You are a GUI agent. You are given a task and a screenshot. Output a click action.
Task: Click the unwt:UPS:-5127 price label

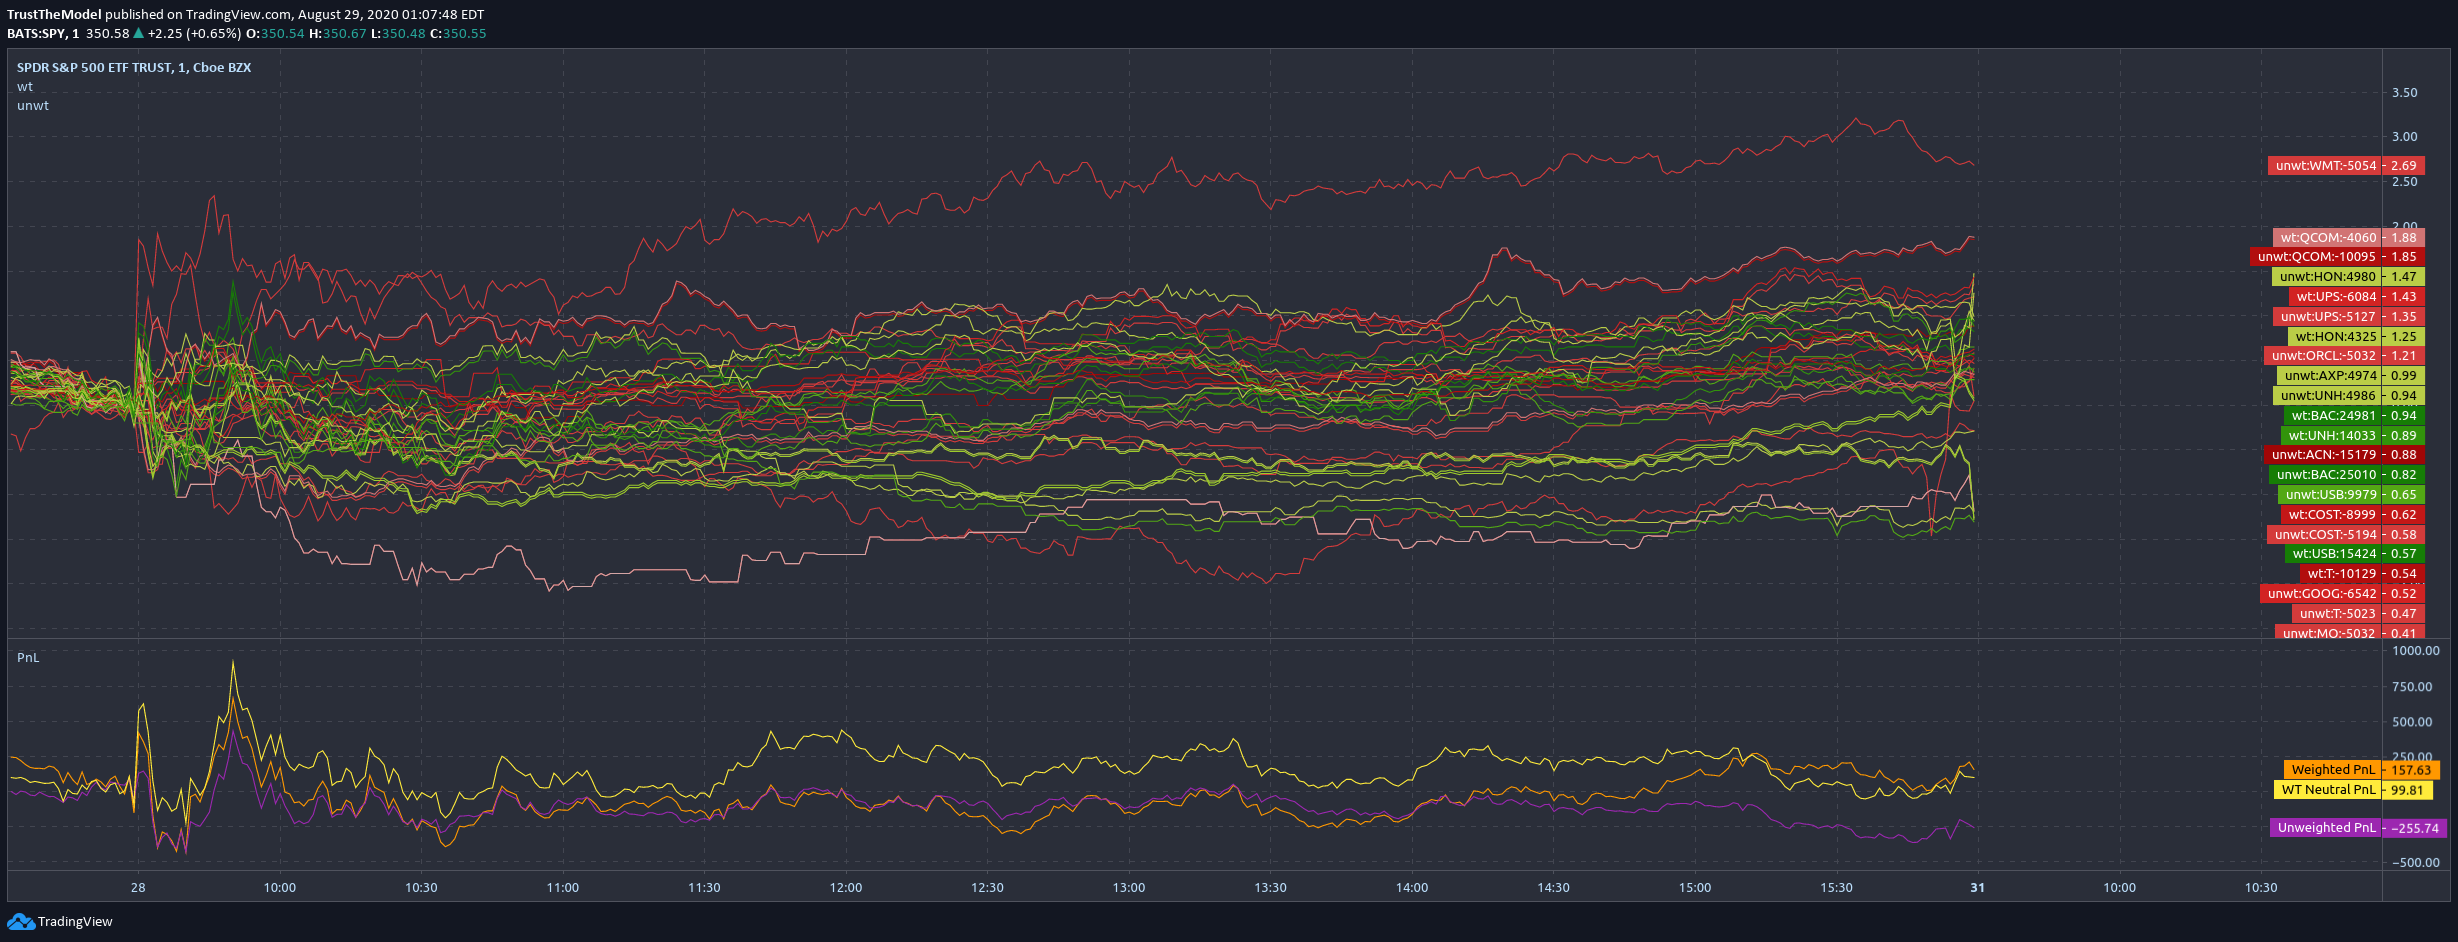click(x=2349, y=316)
